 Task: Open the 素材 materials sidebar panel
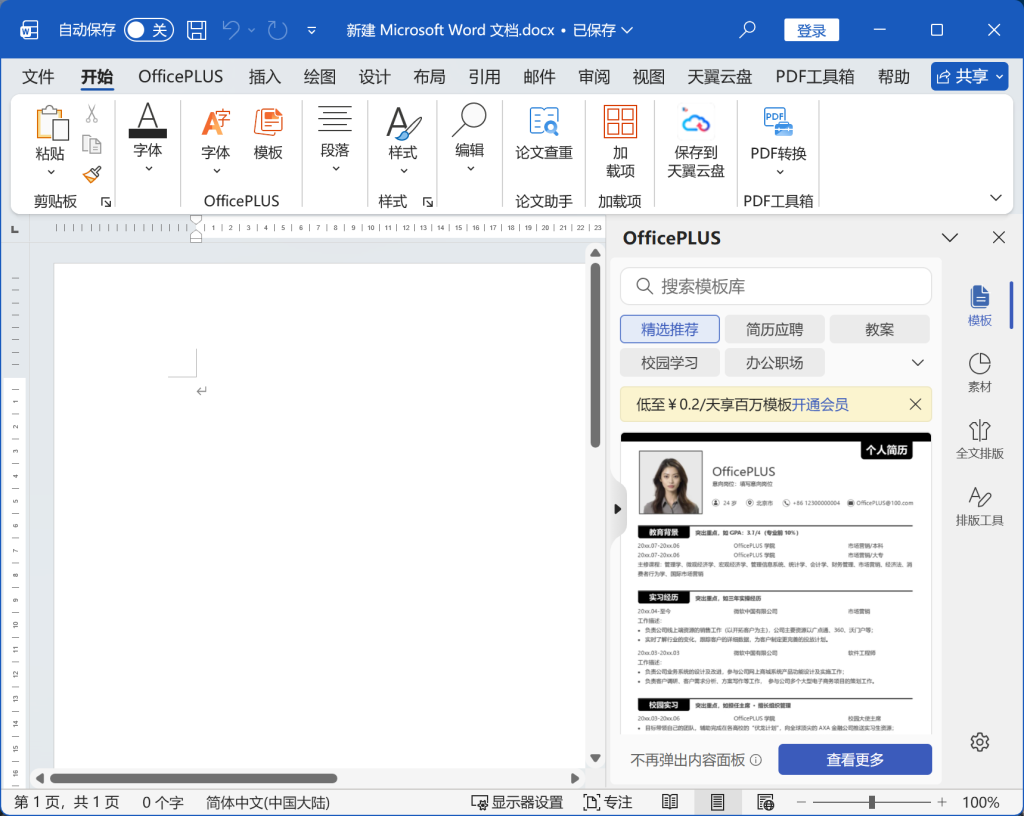tap(979, 372)
